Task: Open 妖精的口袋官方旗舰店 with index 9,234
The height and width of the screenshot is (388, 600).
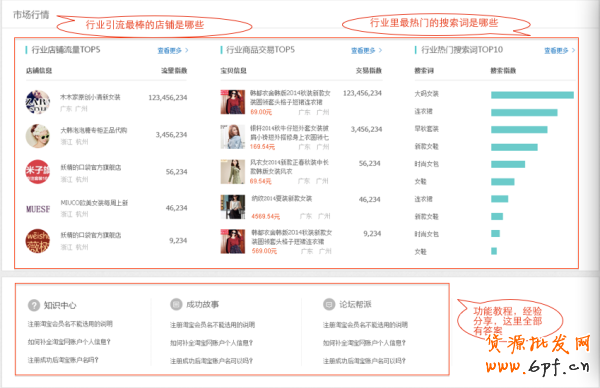Action: coord(91,235)
